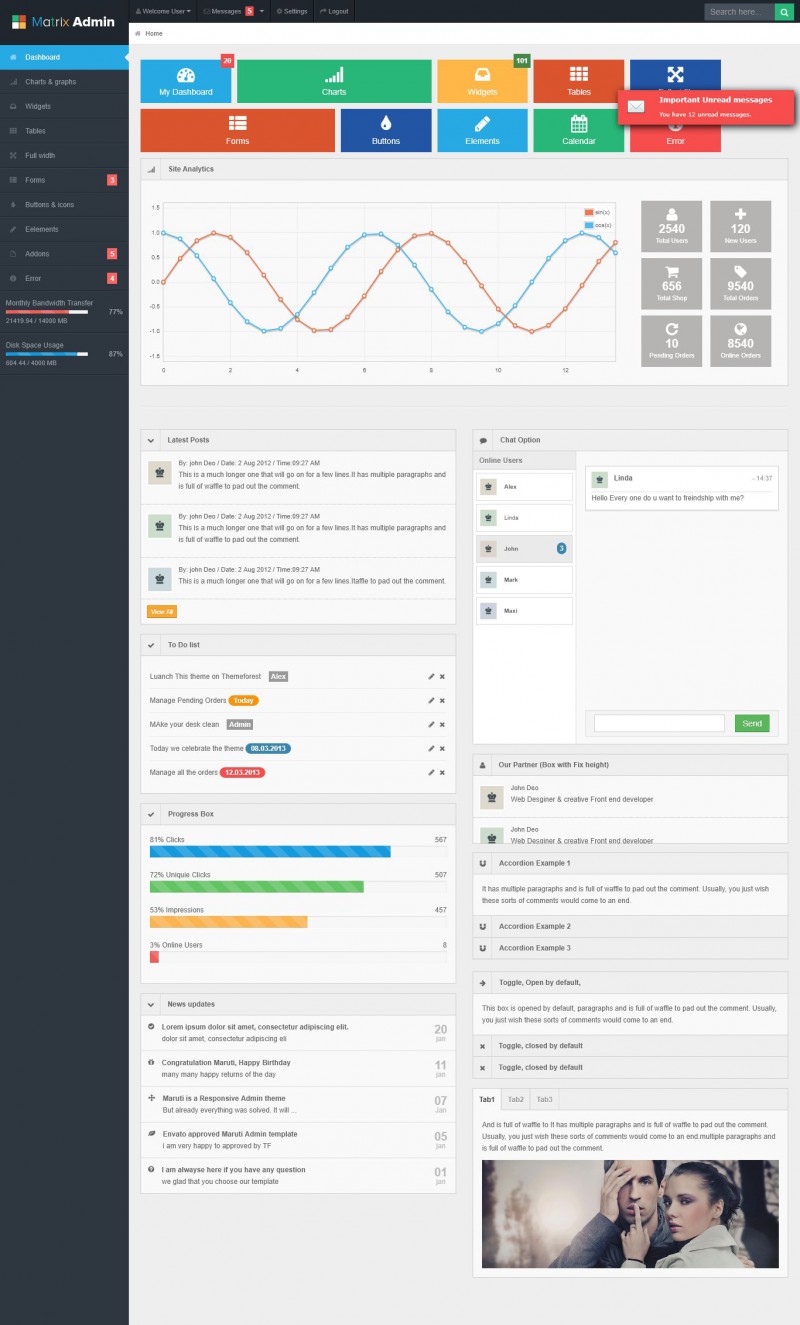
Task: Open the My Dashboard tile
Action: [186, 81]
